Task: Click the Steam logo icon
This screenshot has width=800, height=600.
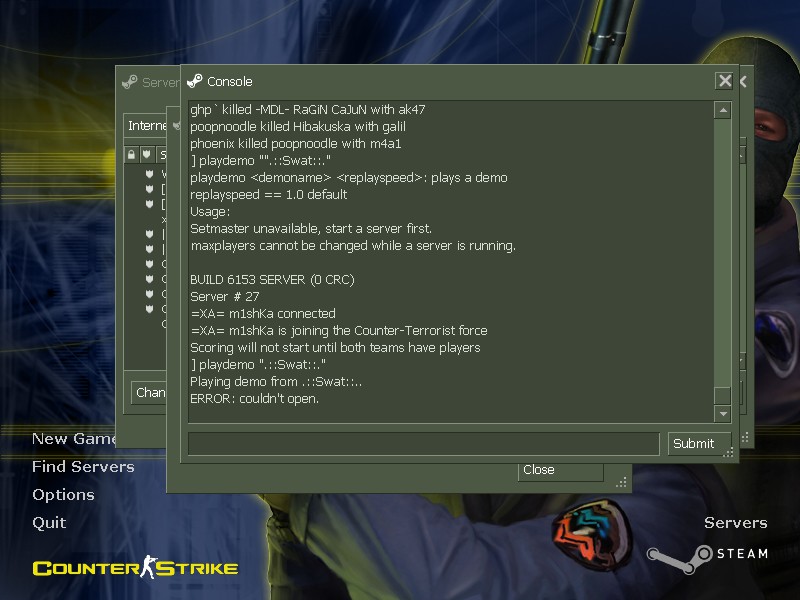Action: [680, 558]
